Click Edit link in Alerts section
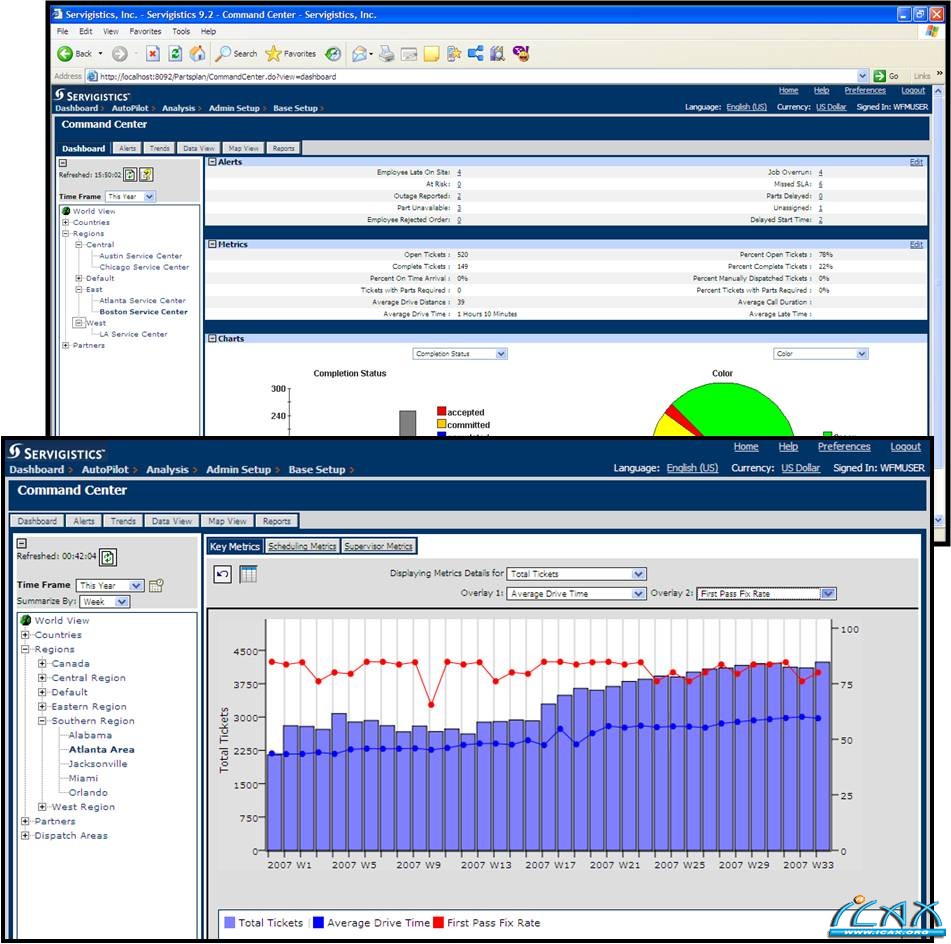 click(x=916, y=162)
